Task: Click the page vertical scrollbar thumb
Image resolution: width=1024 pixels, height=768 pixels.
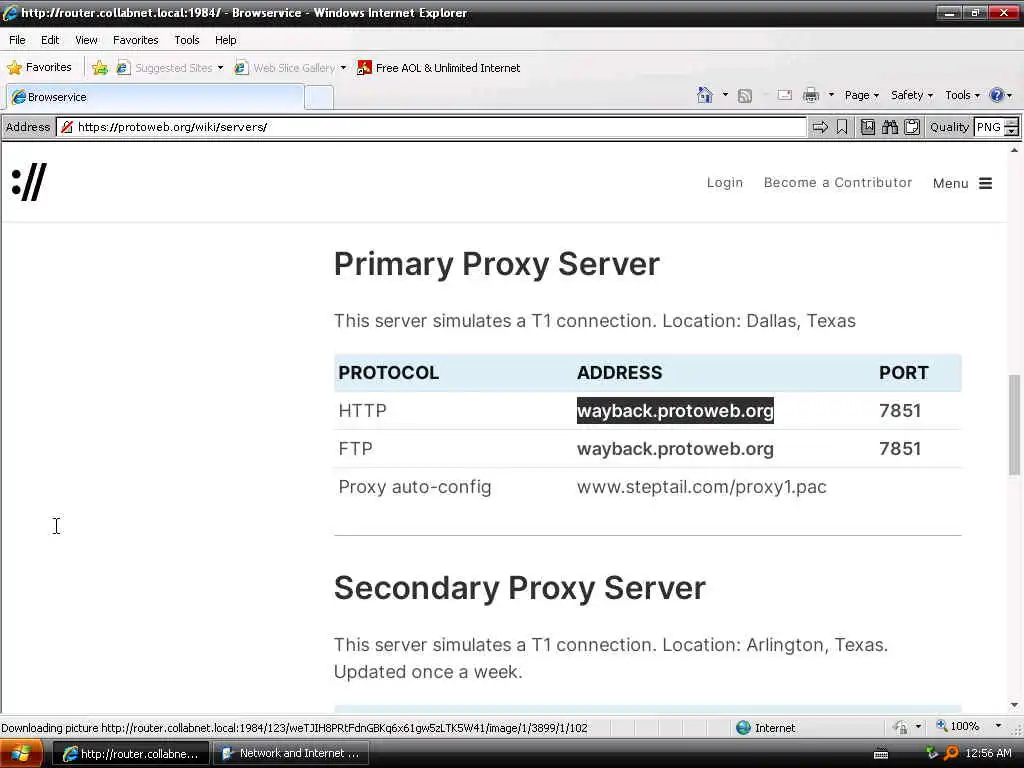Action: (x=1014, y=424)
